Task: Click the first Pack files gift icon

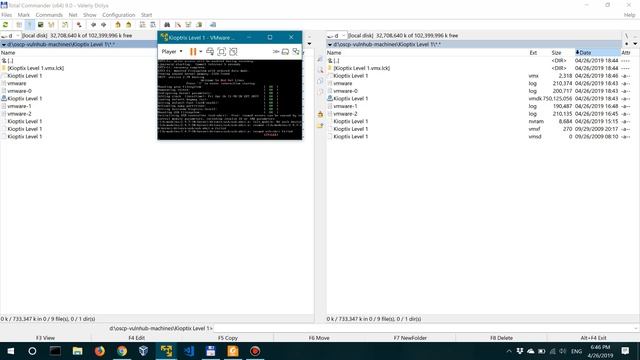Action: click(118, 25)
